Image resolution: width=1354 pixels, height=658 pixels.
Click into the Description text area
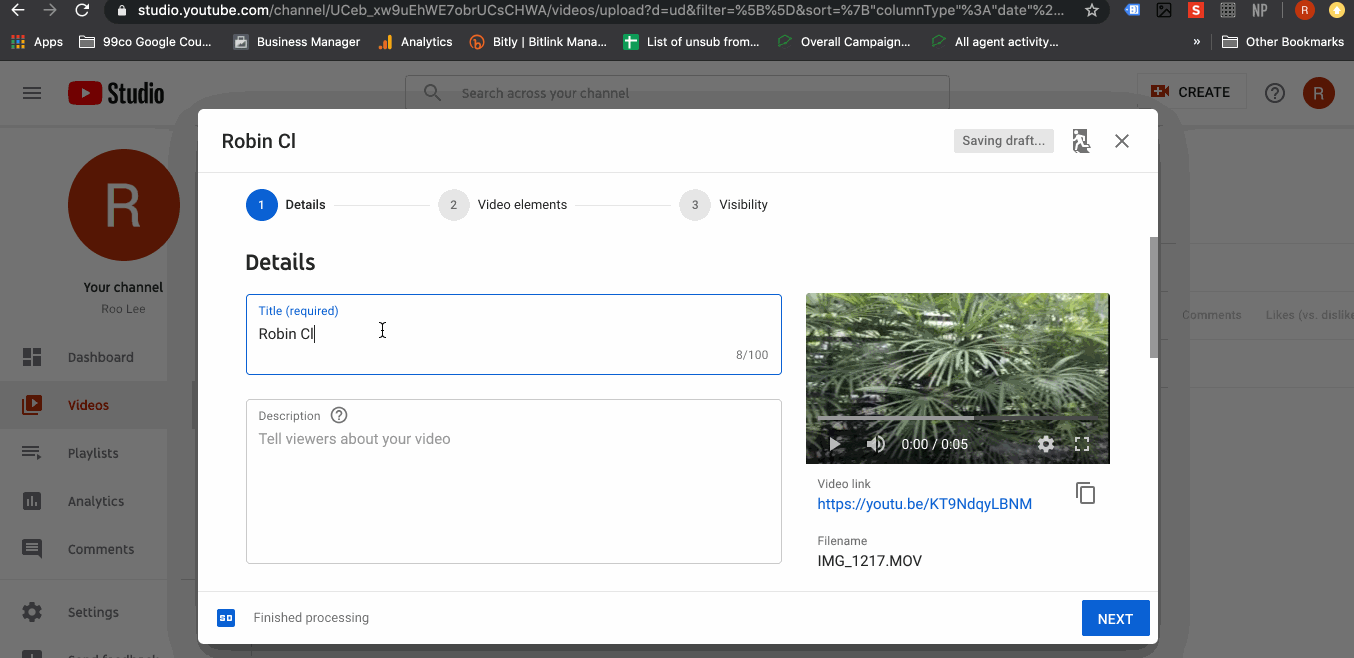pos(514,481)
